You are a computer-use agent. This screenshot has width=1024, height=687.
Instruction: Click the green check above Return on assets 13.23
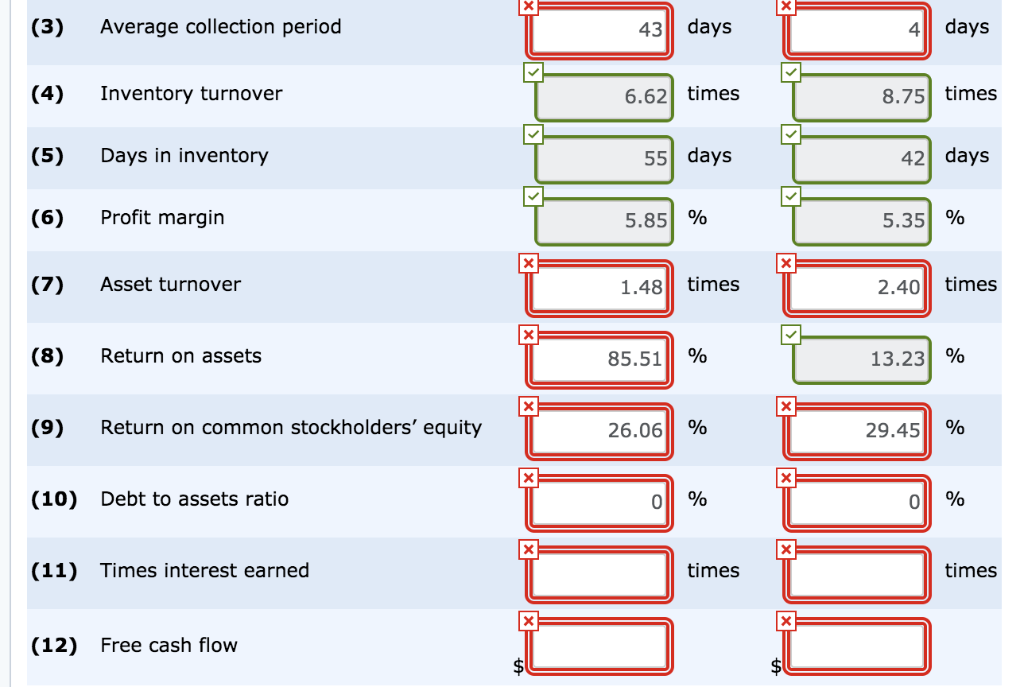(x=789, y=334)
